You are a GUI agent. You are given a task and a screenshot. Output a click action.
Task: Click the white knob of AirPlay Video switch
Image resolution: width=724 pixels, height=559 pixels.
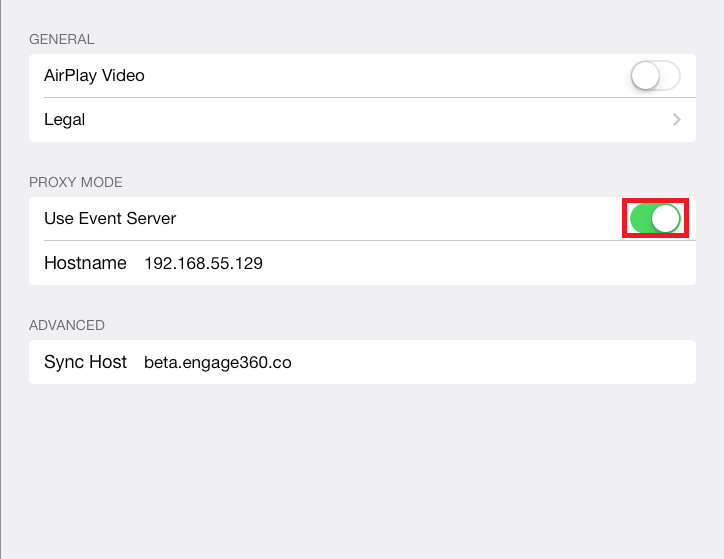(x=646, y=76)
